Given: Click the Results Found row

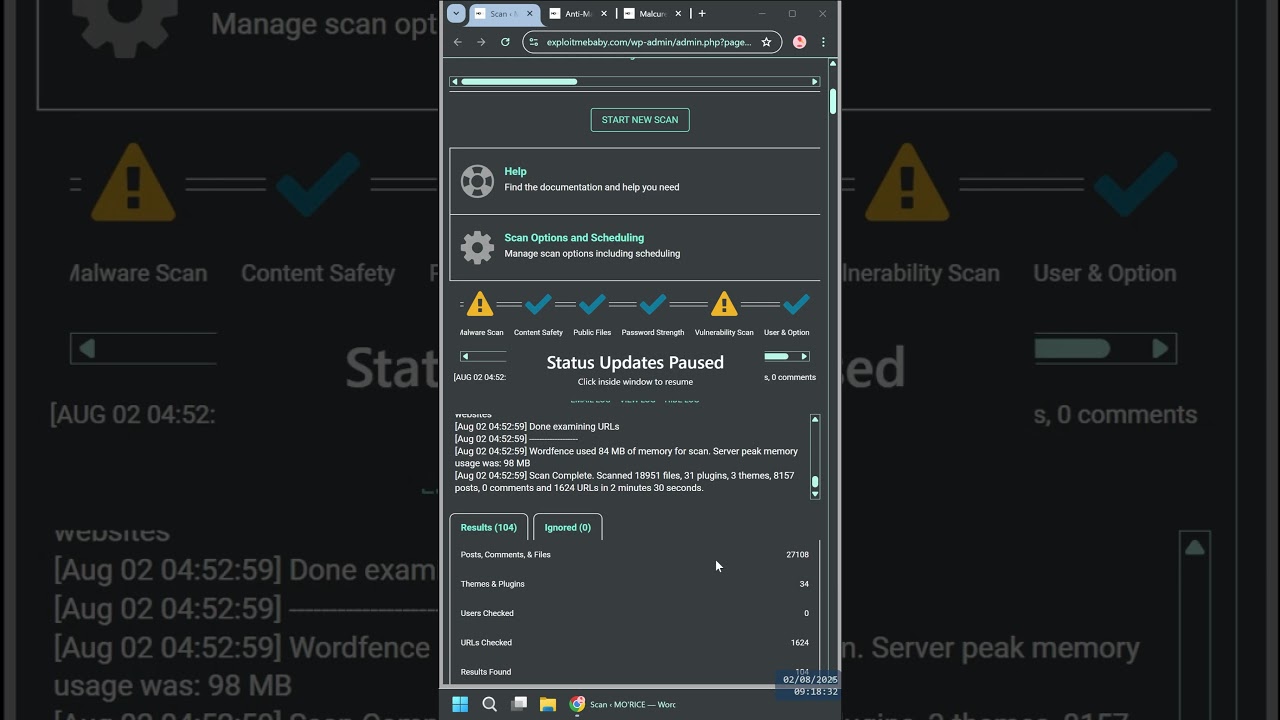Looking at the screenshot, I should [x=635, y=672].
